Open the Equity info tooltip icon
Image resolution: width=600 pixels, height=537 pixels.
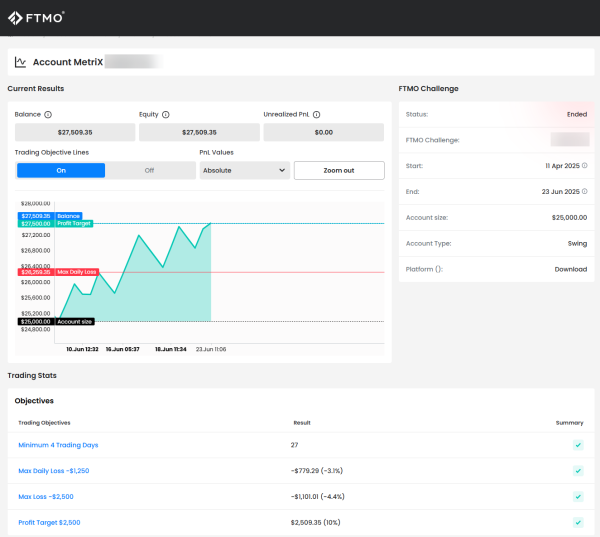166,115
